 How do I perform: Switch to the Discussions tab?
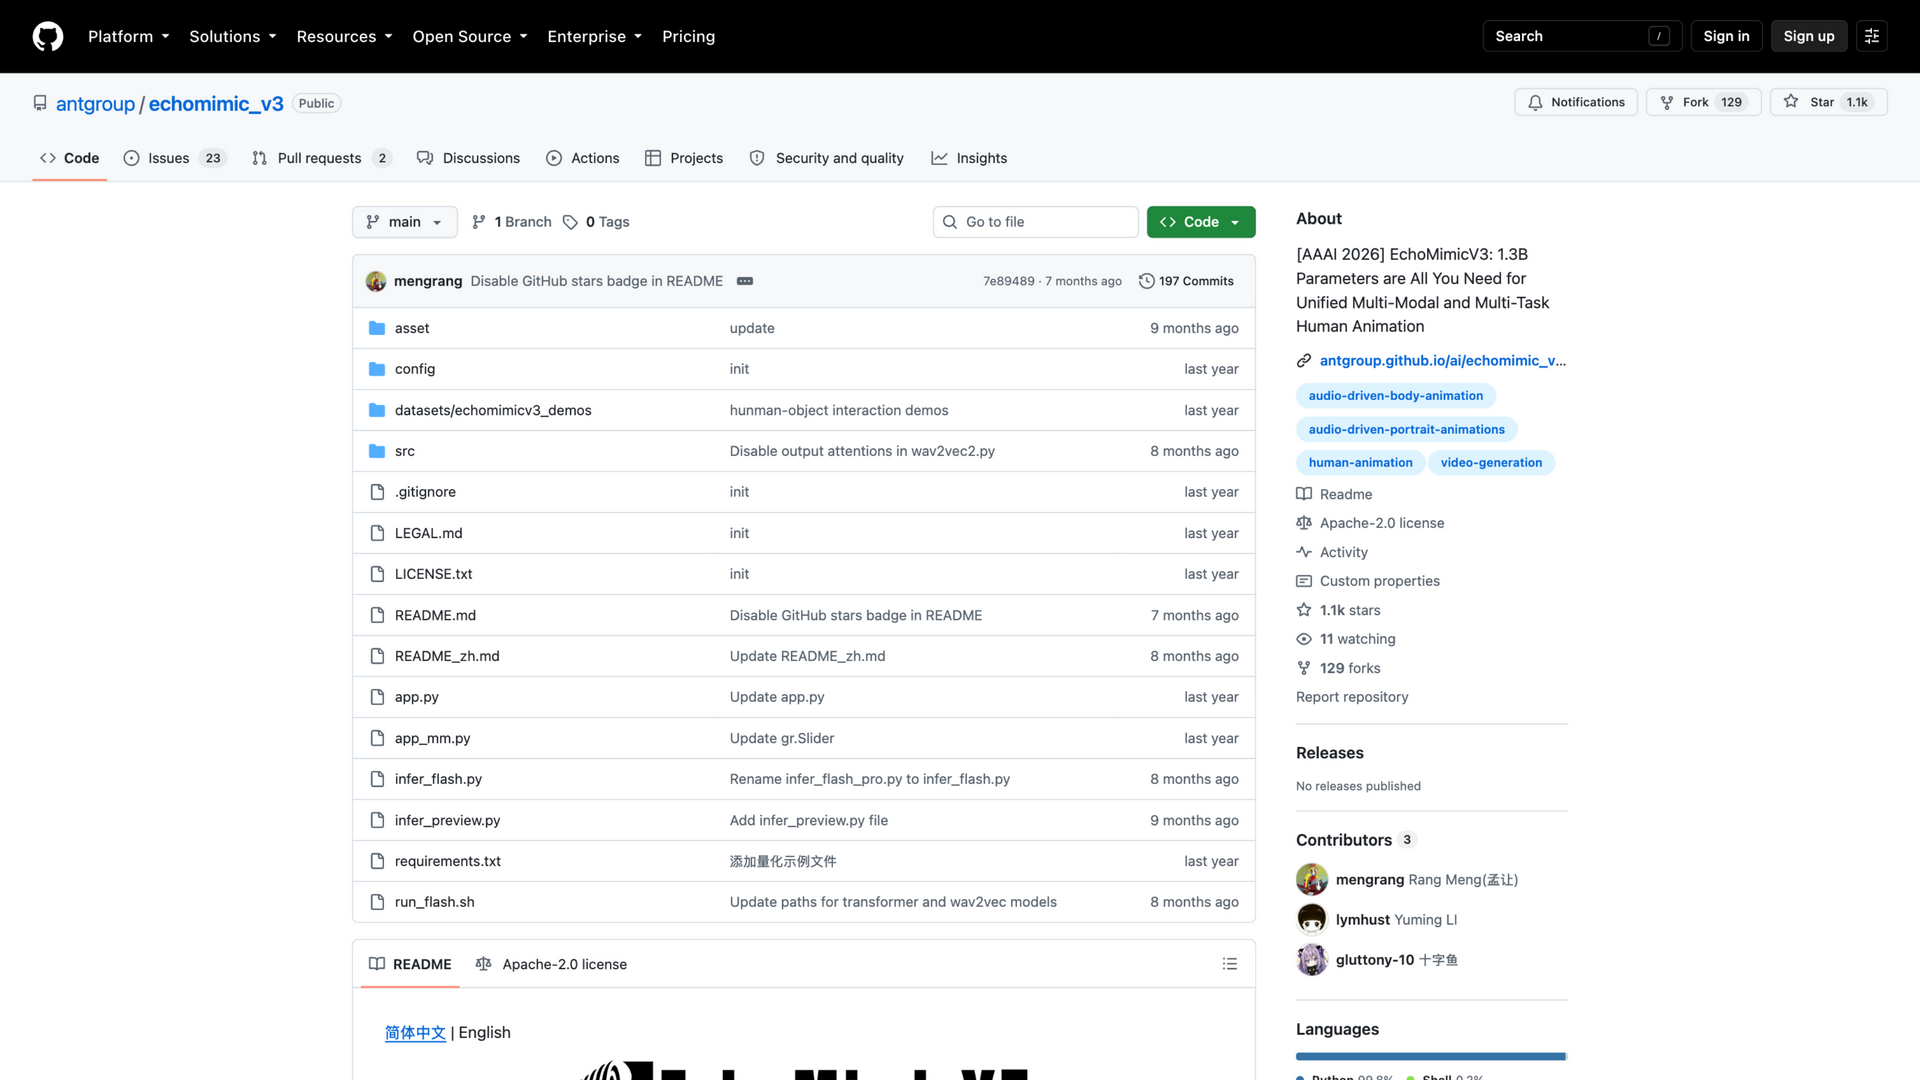[468, 158]
